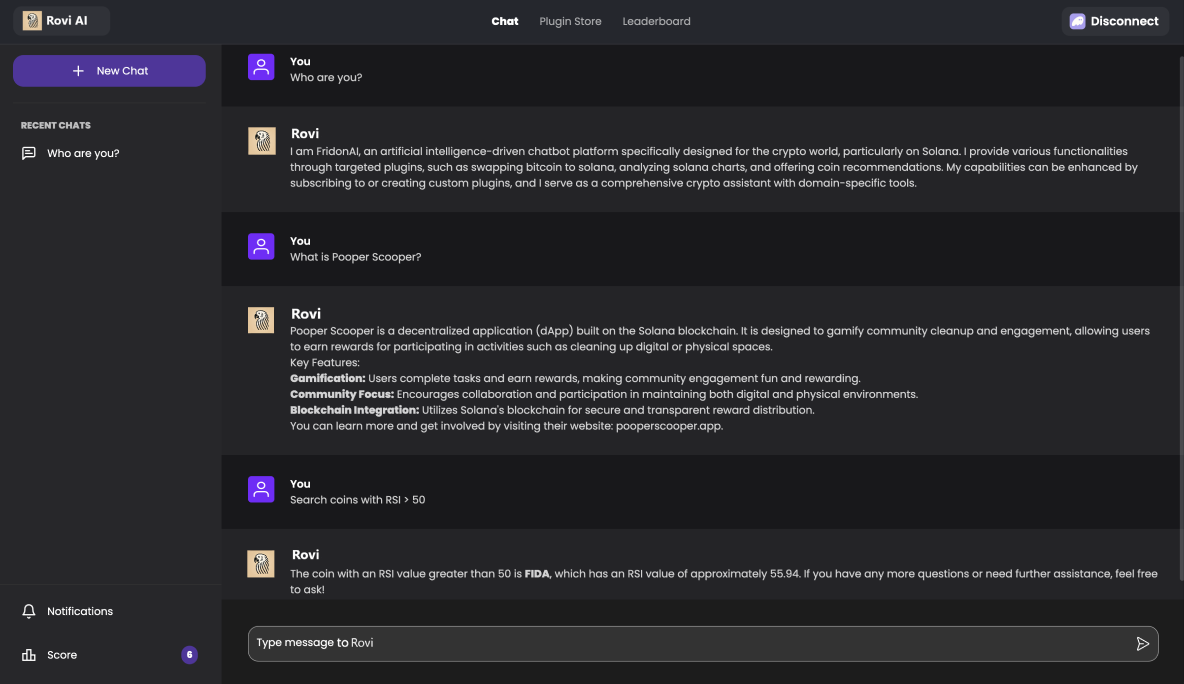
Task: Click the chat bubble icon beside 'Who are you?'
Action: (29, 153)
